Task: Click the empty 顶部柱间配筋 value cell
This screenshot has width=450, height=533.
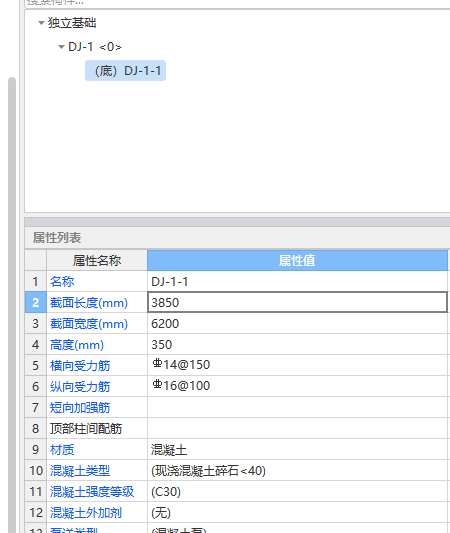Action: tap(297, 429)
